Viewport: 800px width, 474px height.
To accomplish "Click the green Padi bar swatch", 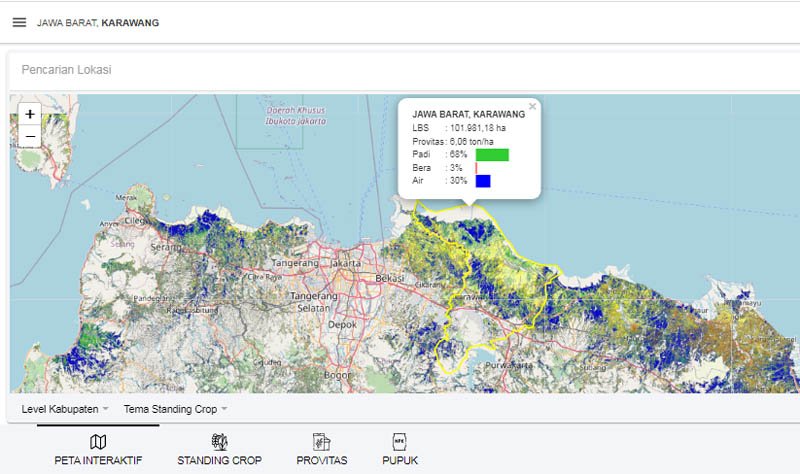I will click(492, 155).
